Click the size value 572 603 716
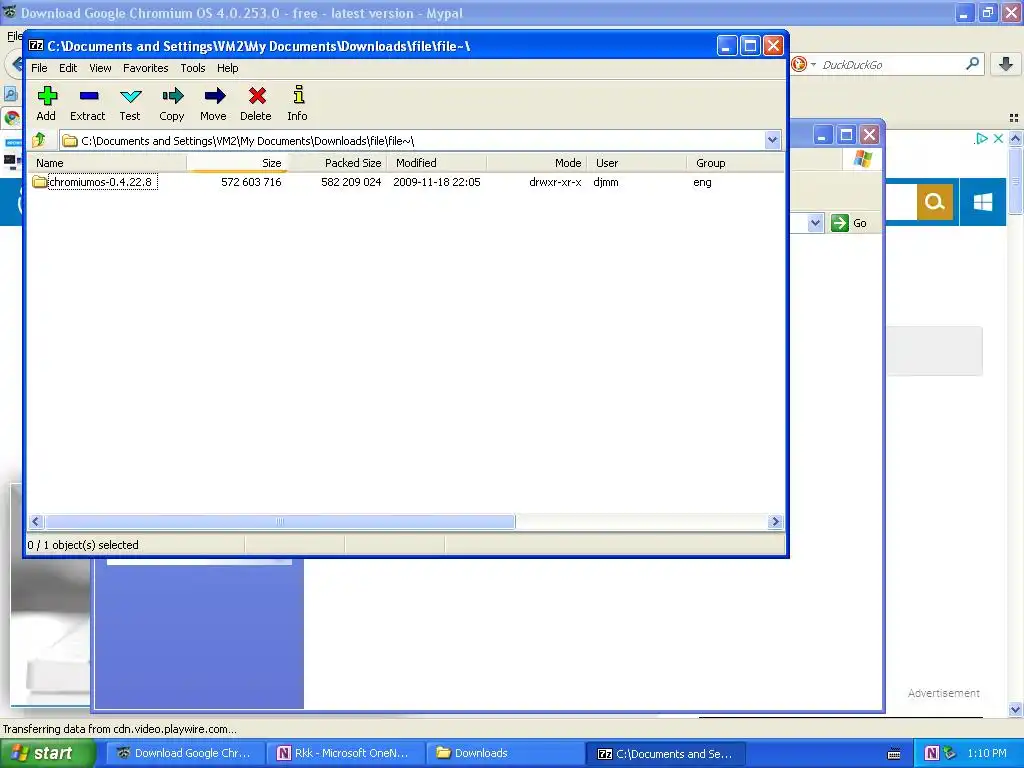The image size is (1024, 768). (251, 182)
